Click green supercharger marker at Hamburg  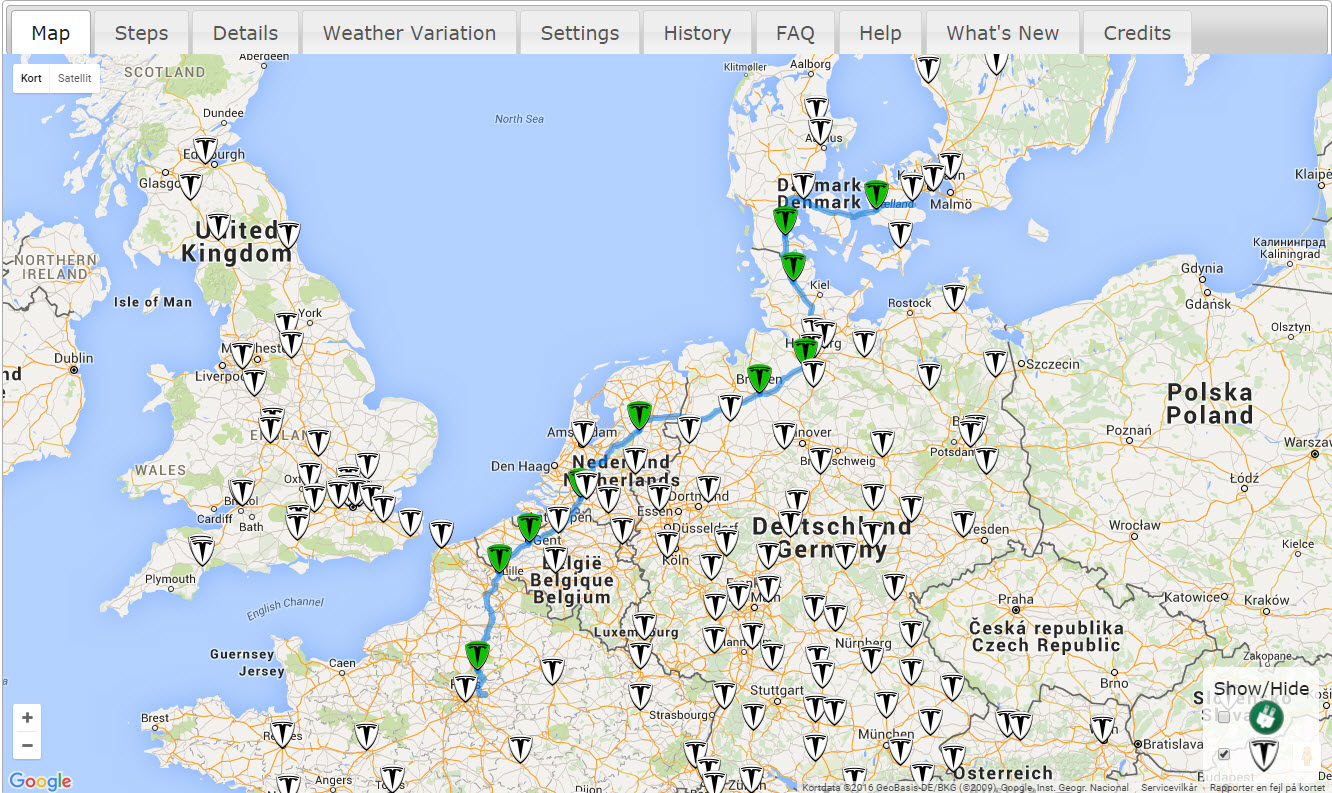coord(806,350)
